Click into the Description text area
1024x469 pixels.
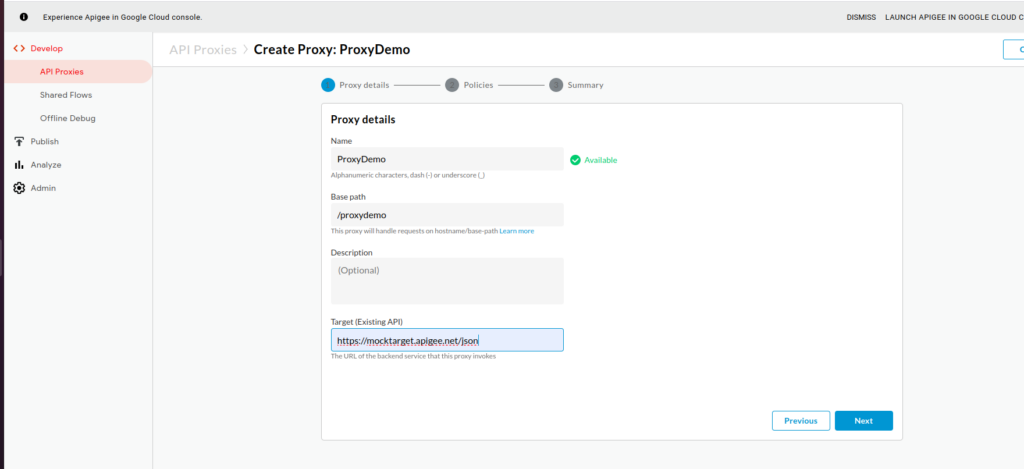point(447,281)
